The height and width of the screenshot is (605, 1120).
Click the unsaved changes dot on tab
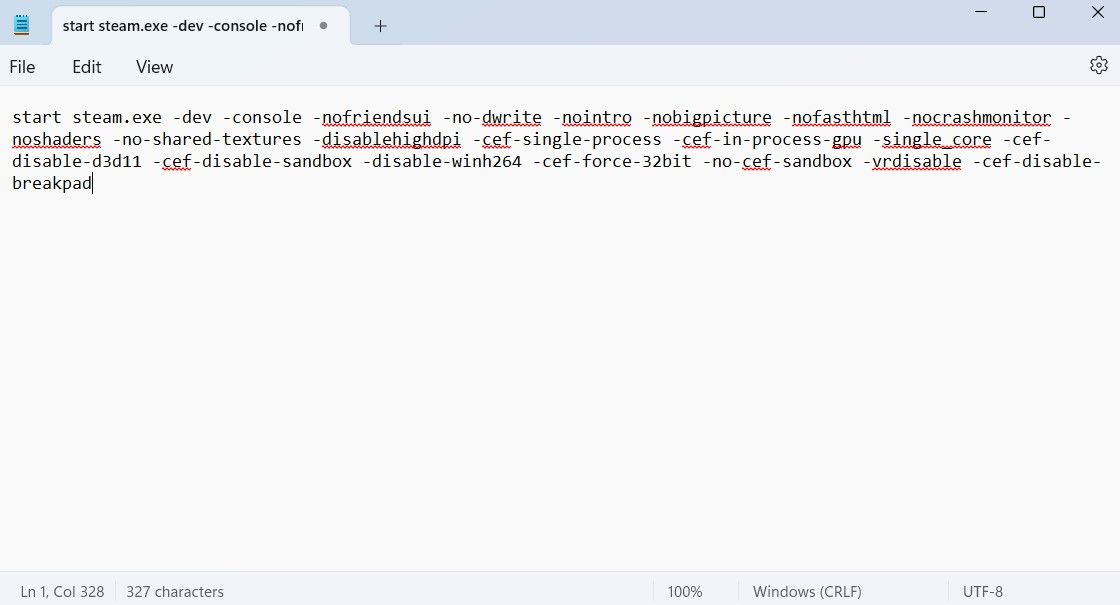tap(324, 26)
